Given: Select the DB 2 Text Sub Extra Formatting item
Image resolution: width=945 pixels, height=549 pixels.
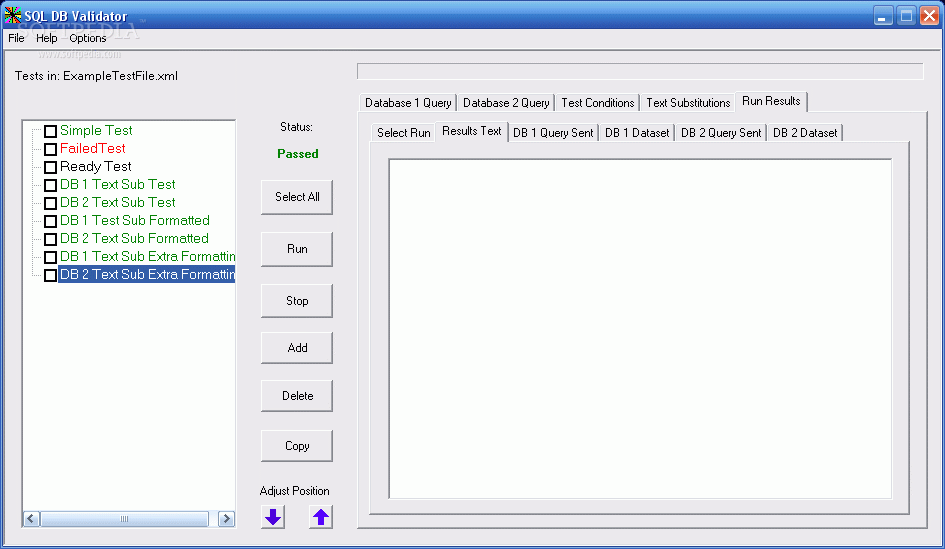Looking at the screenshot, I should pos(146,274).
